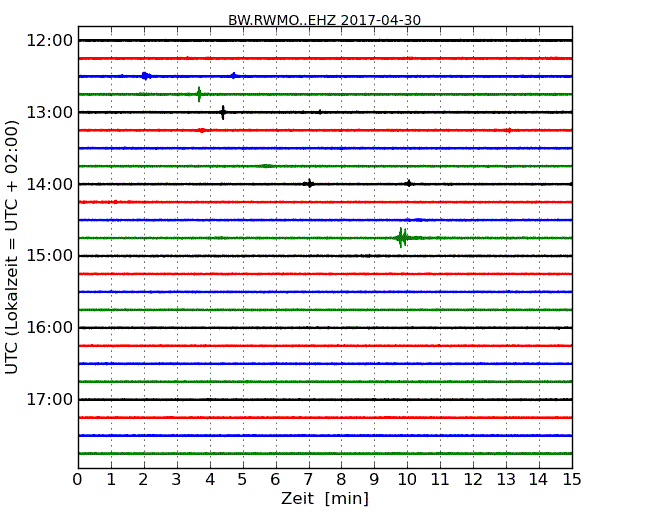650x520 pixels.
Task: Click x-axis tick label 12
Action: coord(473,480)
